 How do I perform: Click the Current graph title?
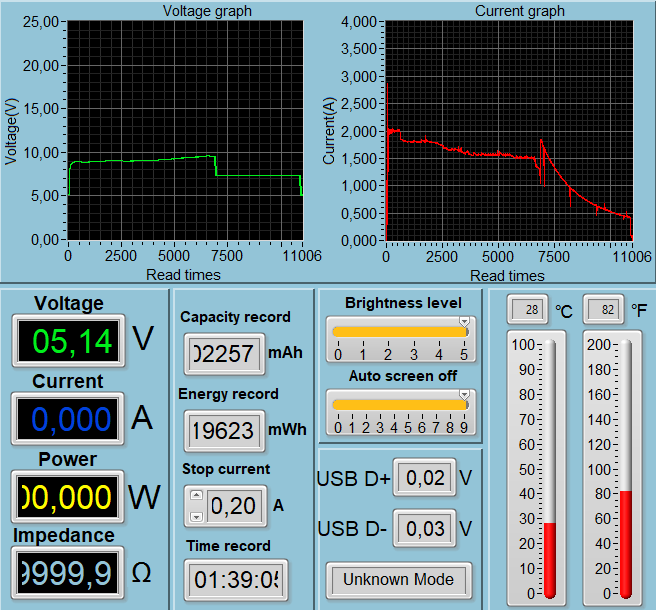coord(520,11)
